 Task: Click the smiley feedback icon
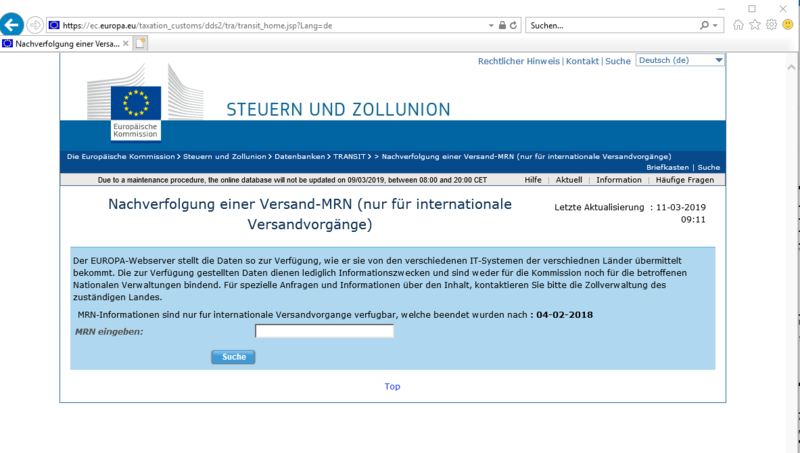click(788, 24)
